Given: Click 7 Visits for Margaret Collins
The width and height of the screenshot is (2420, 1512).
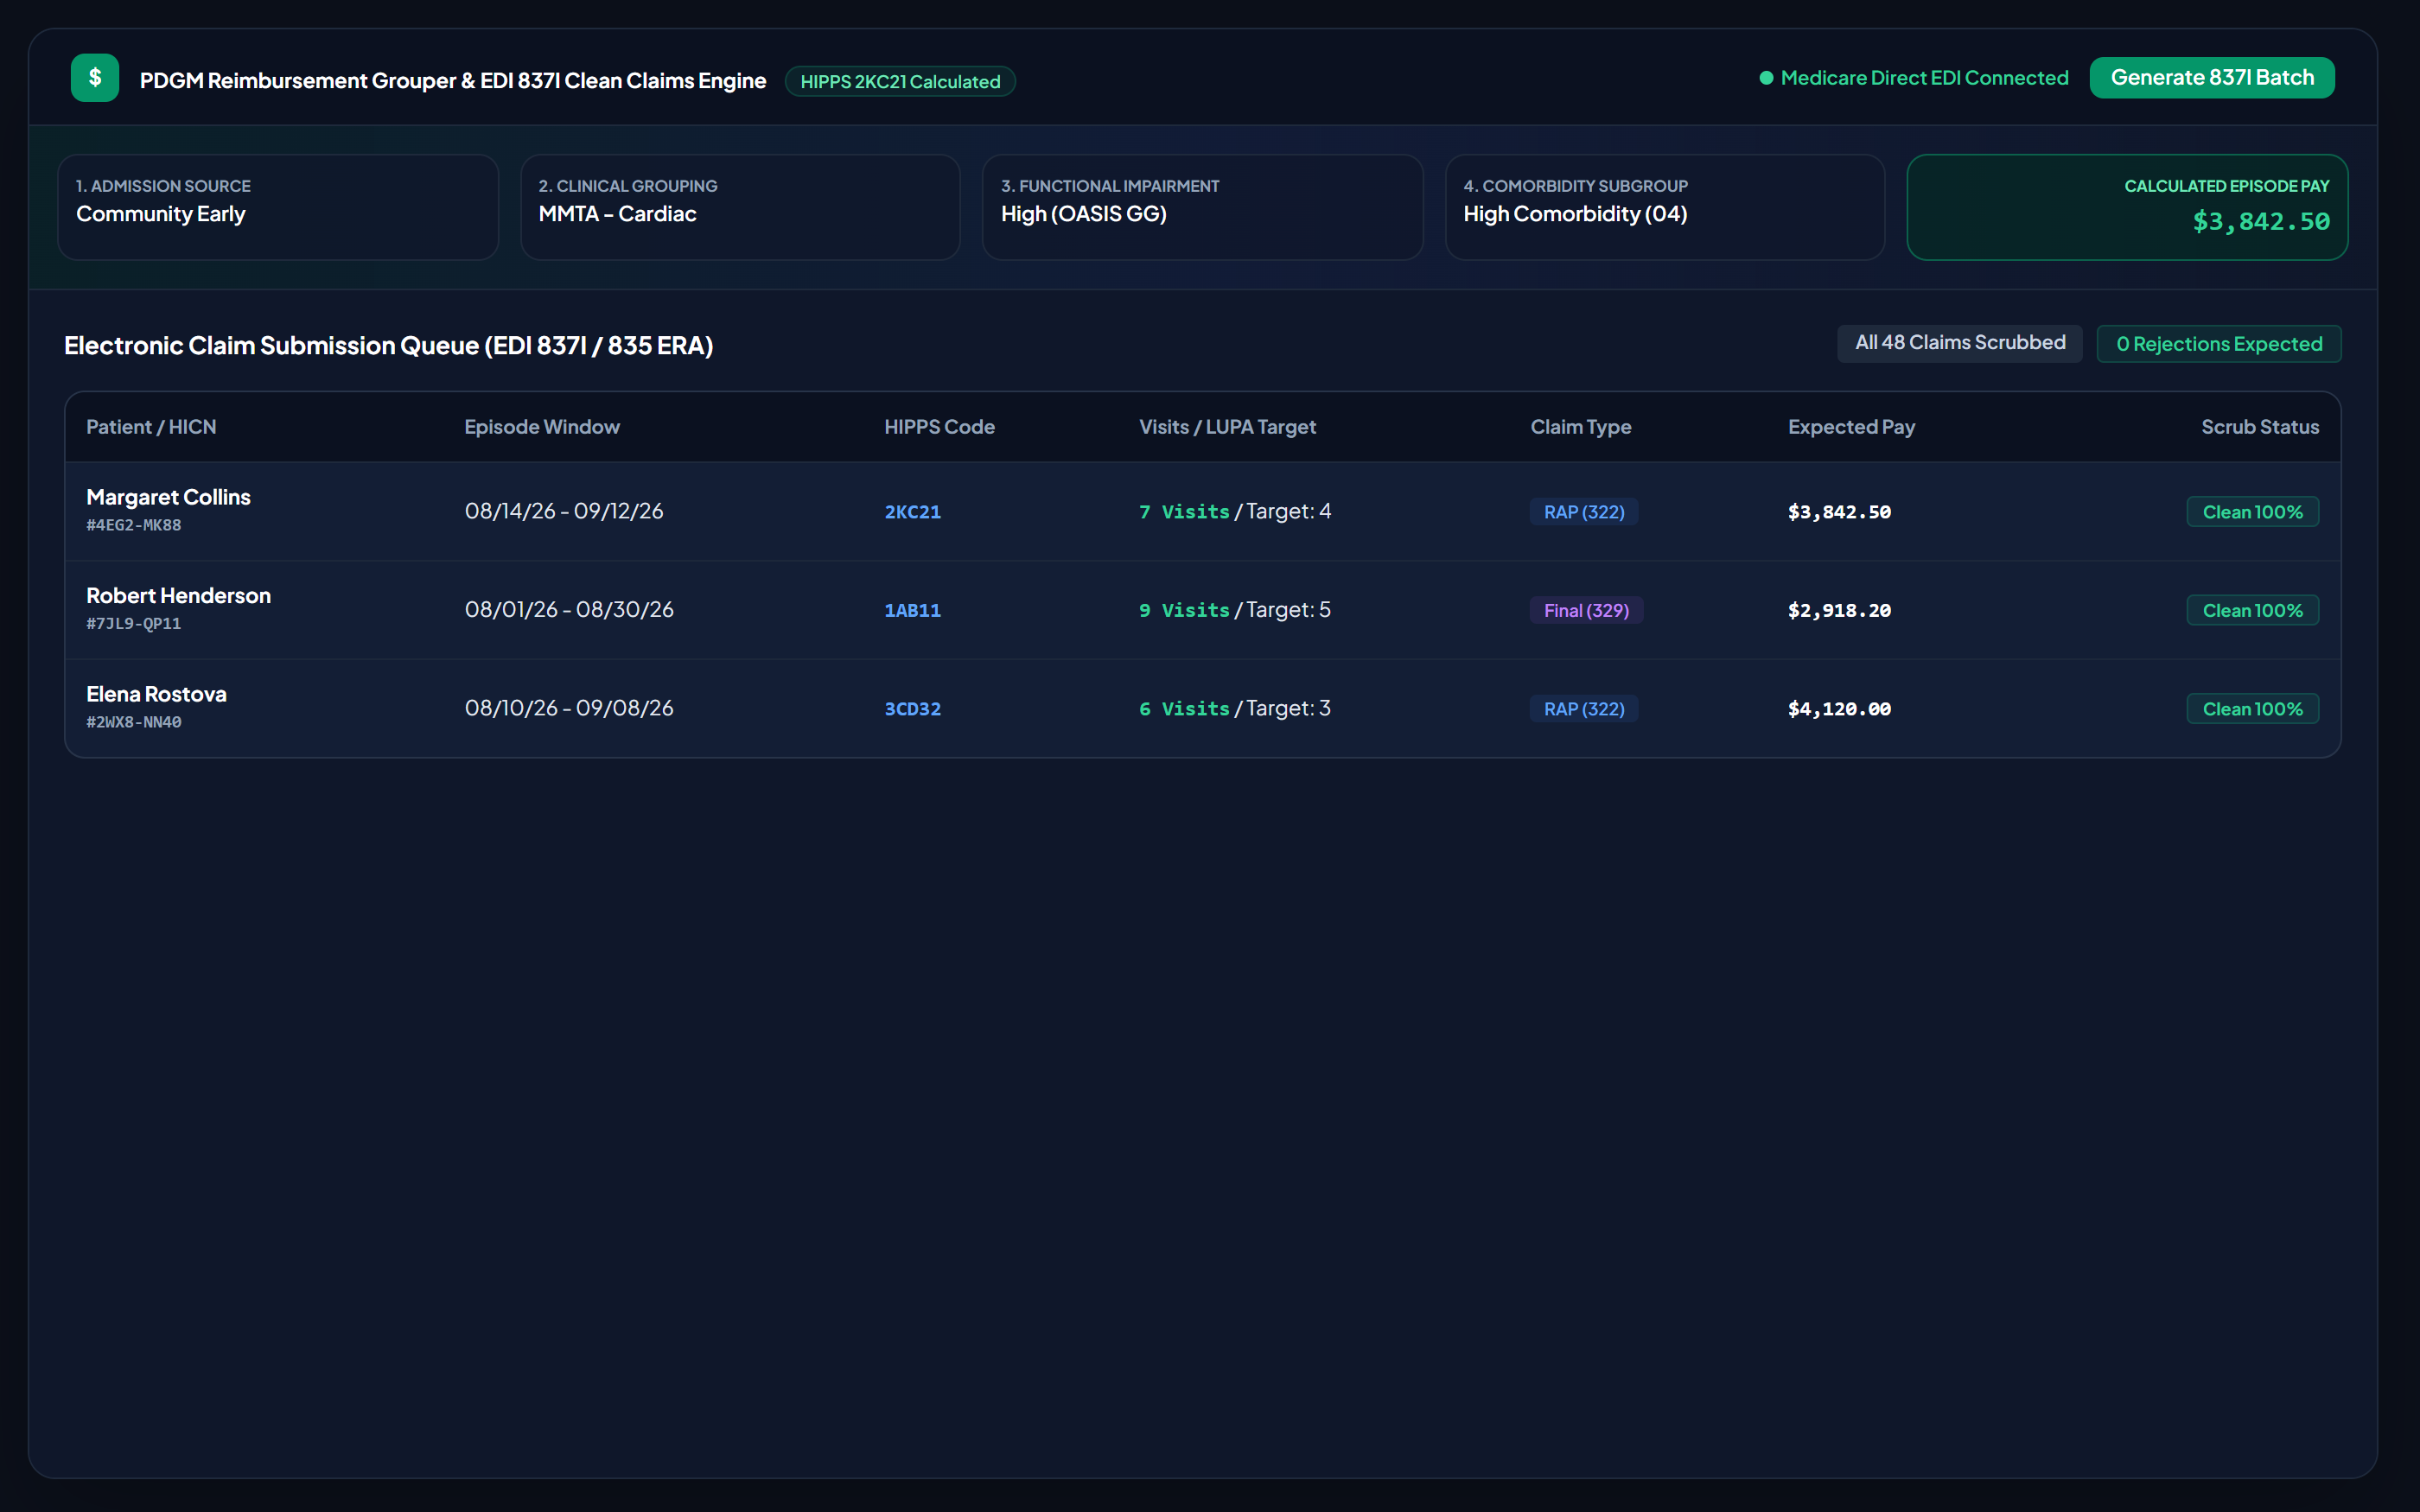Looking at the screenshot, I should 1184,512.
